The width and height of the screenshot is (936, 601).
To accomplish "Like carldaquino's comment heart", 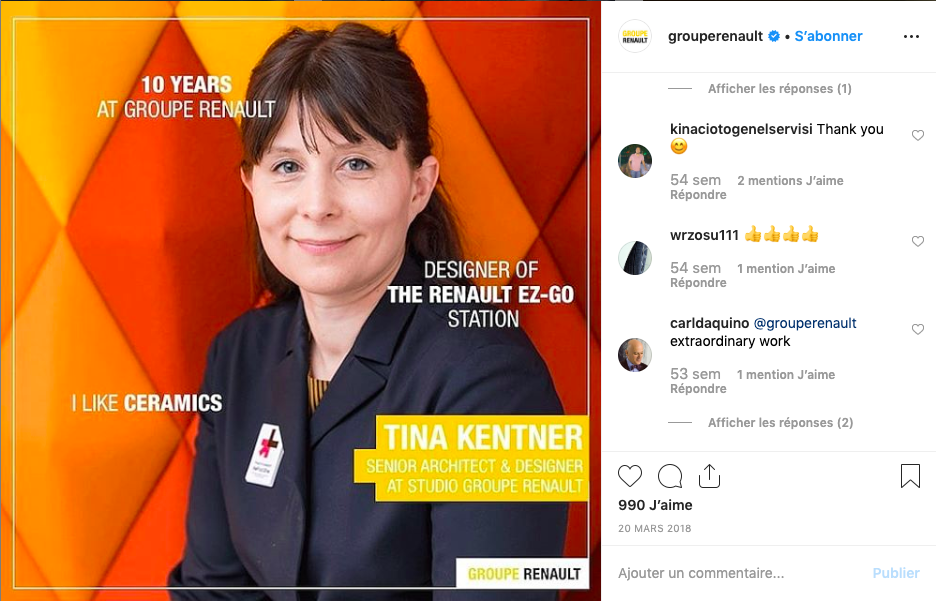I will tap(918, 329).
